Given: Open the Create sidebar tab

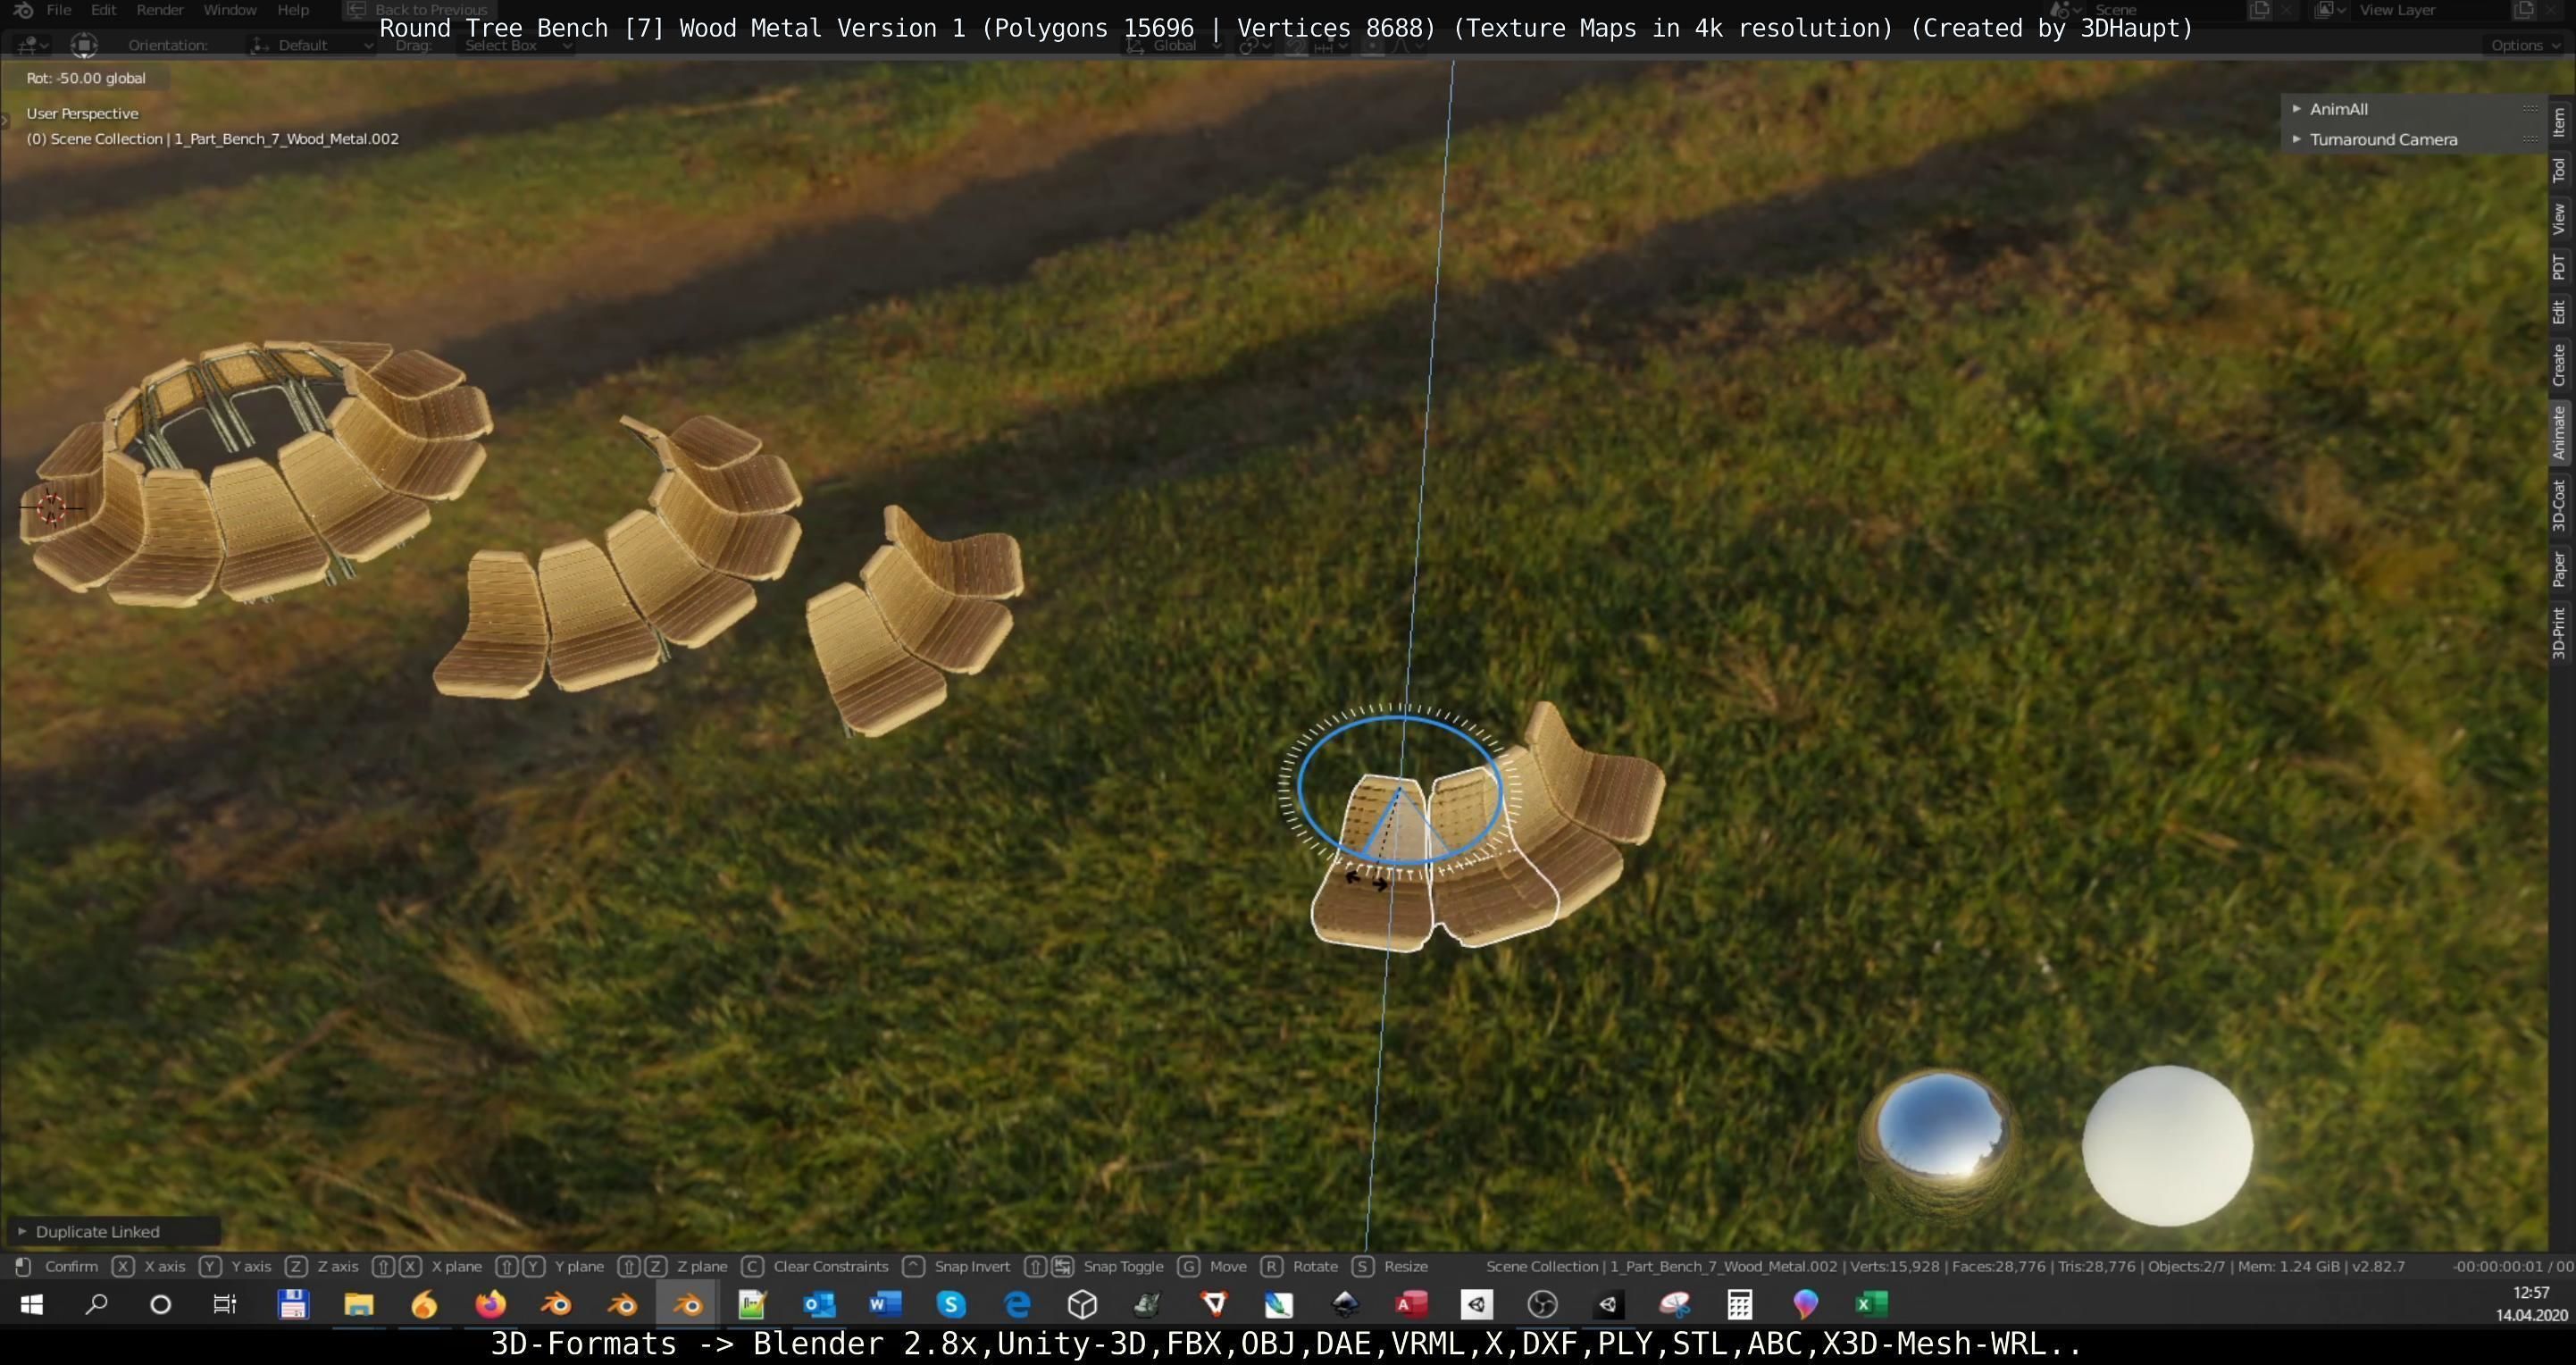Looking at the screenshot, I should pyautogui.click(x=2560, y=365).
